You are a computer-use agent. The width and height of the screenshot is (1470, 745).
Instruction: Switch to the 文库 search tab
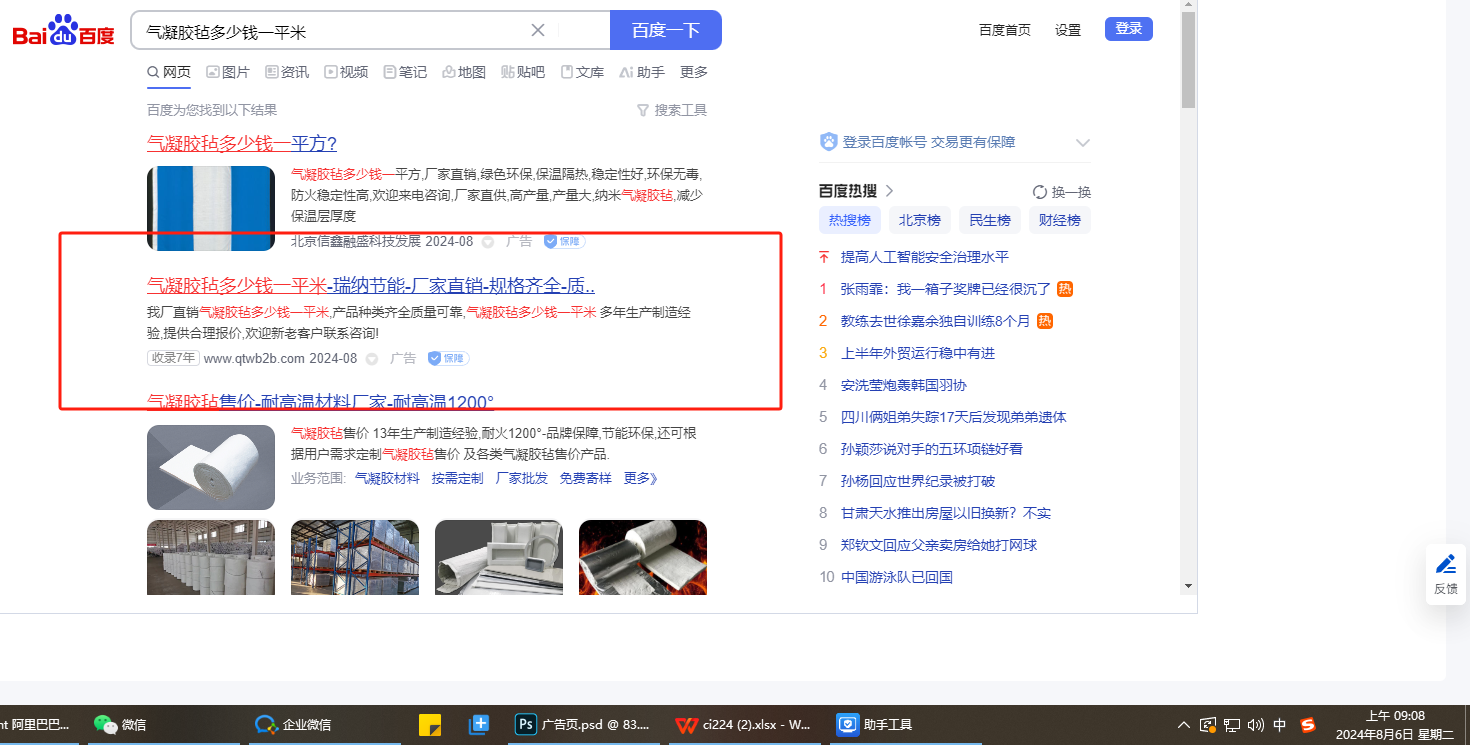pos(582,72)
